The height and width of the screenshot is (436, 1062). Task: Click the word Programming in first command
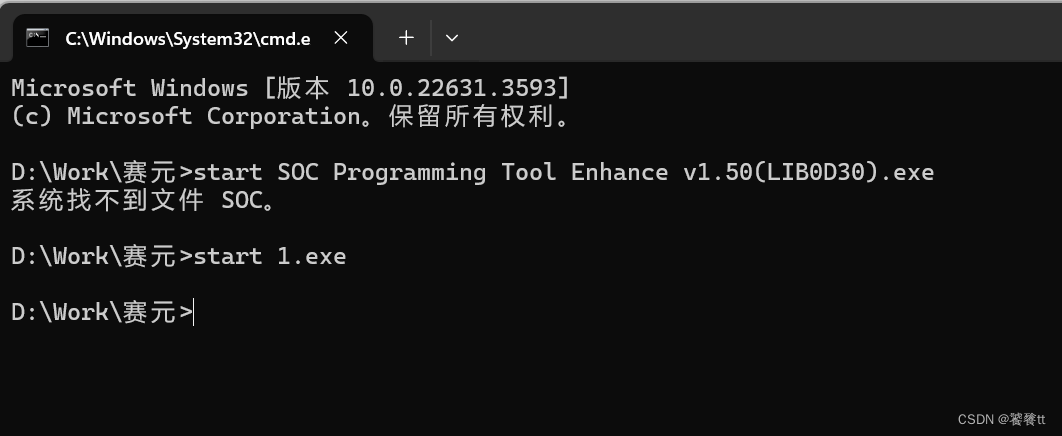pos(409,173)
